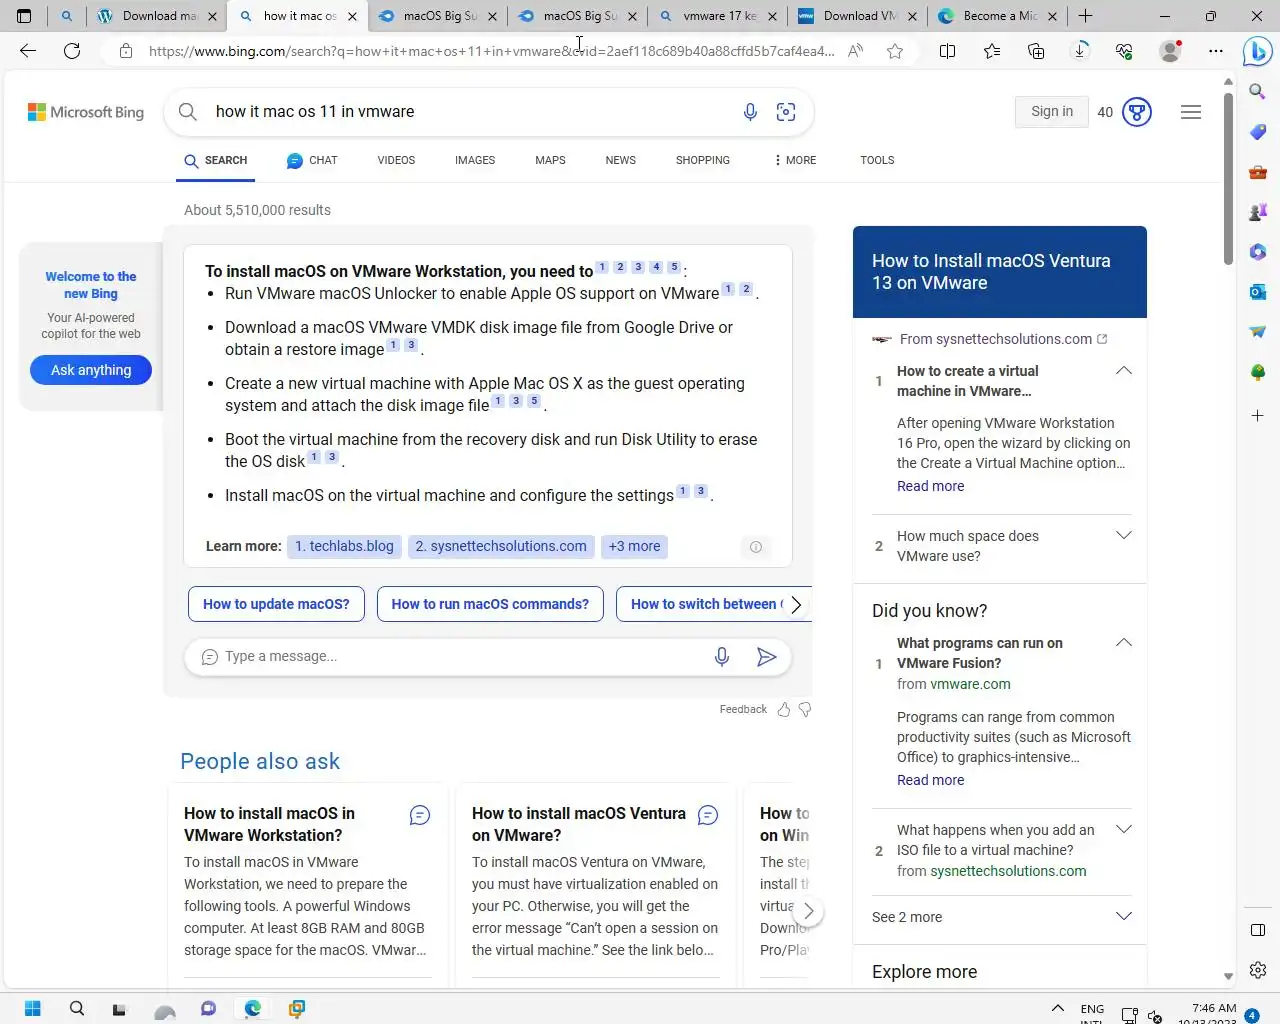Switch to SHOPPING tab
The image size is (1280, 1024).
click(x=703, y=160)
